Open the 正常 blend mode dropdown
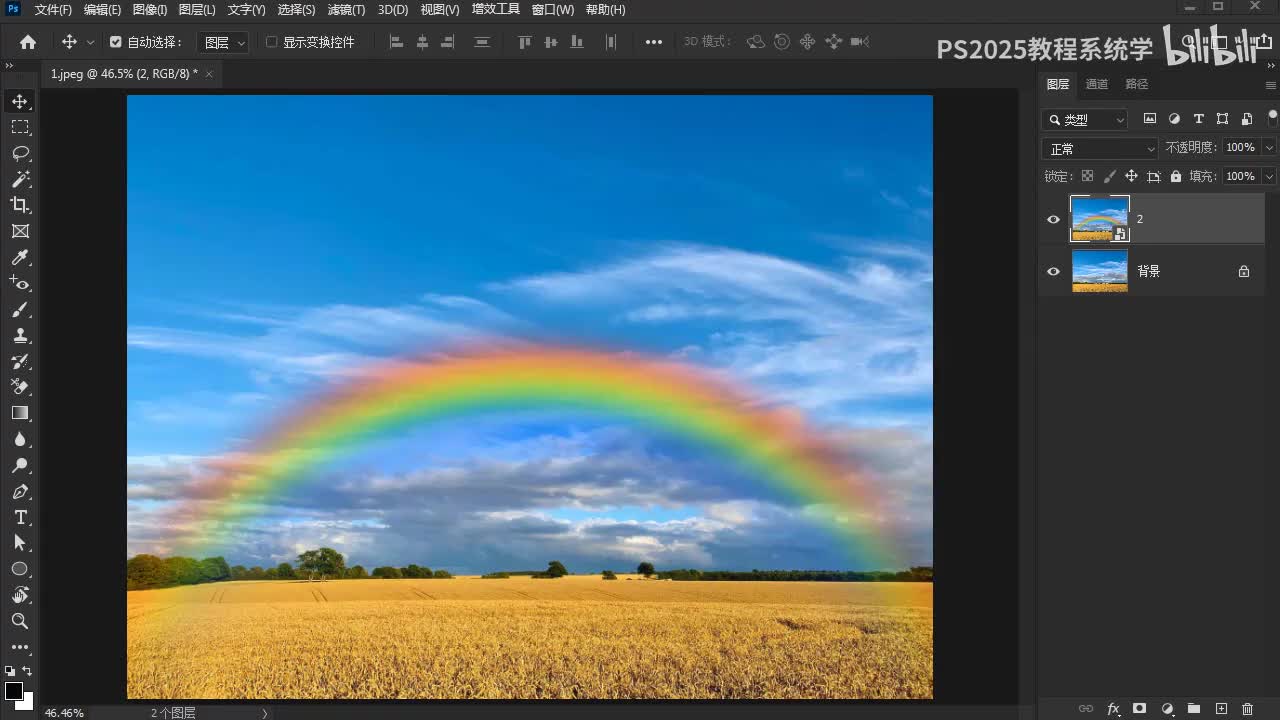Image resolution: width=1280 pixels, height=720 pixels. pos(1099,148)
